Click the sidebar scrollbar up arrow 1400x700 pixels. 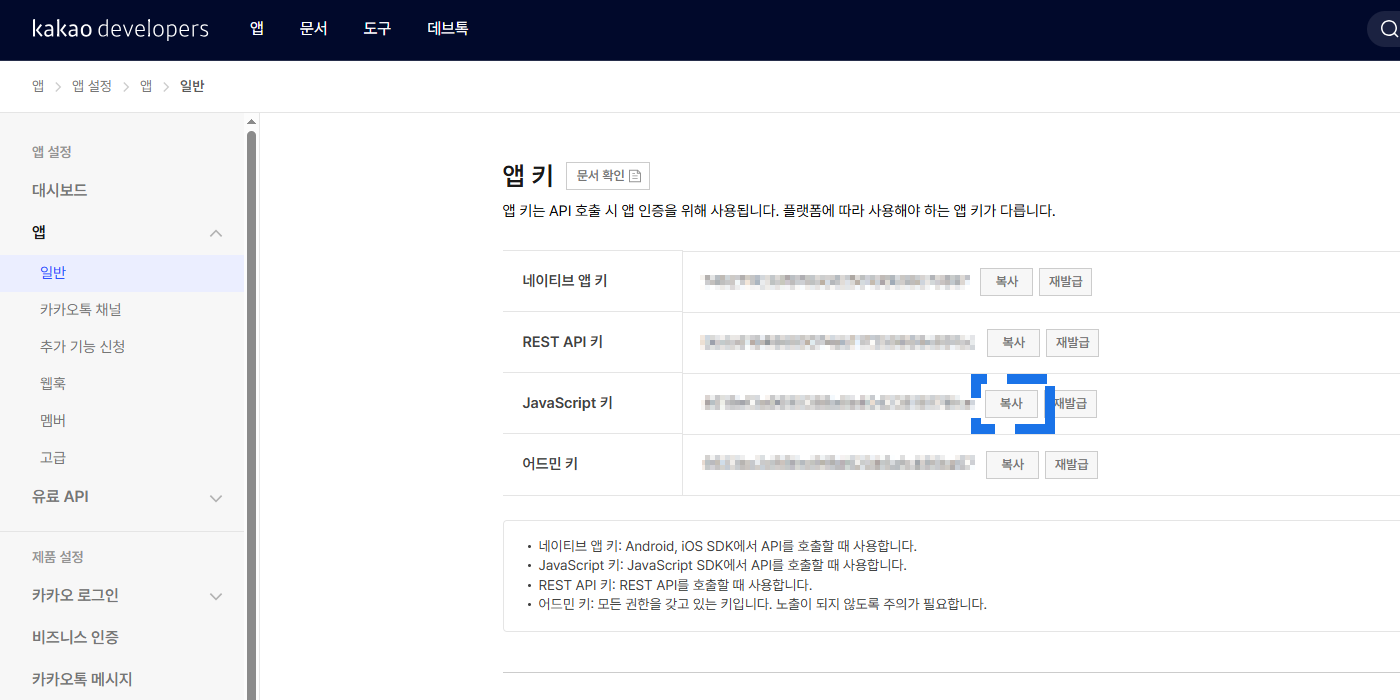pos(252,122)
